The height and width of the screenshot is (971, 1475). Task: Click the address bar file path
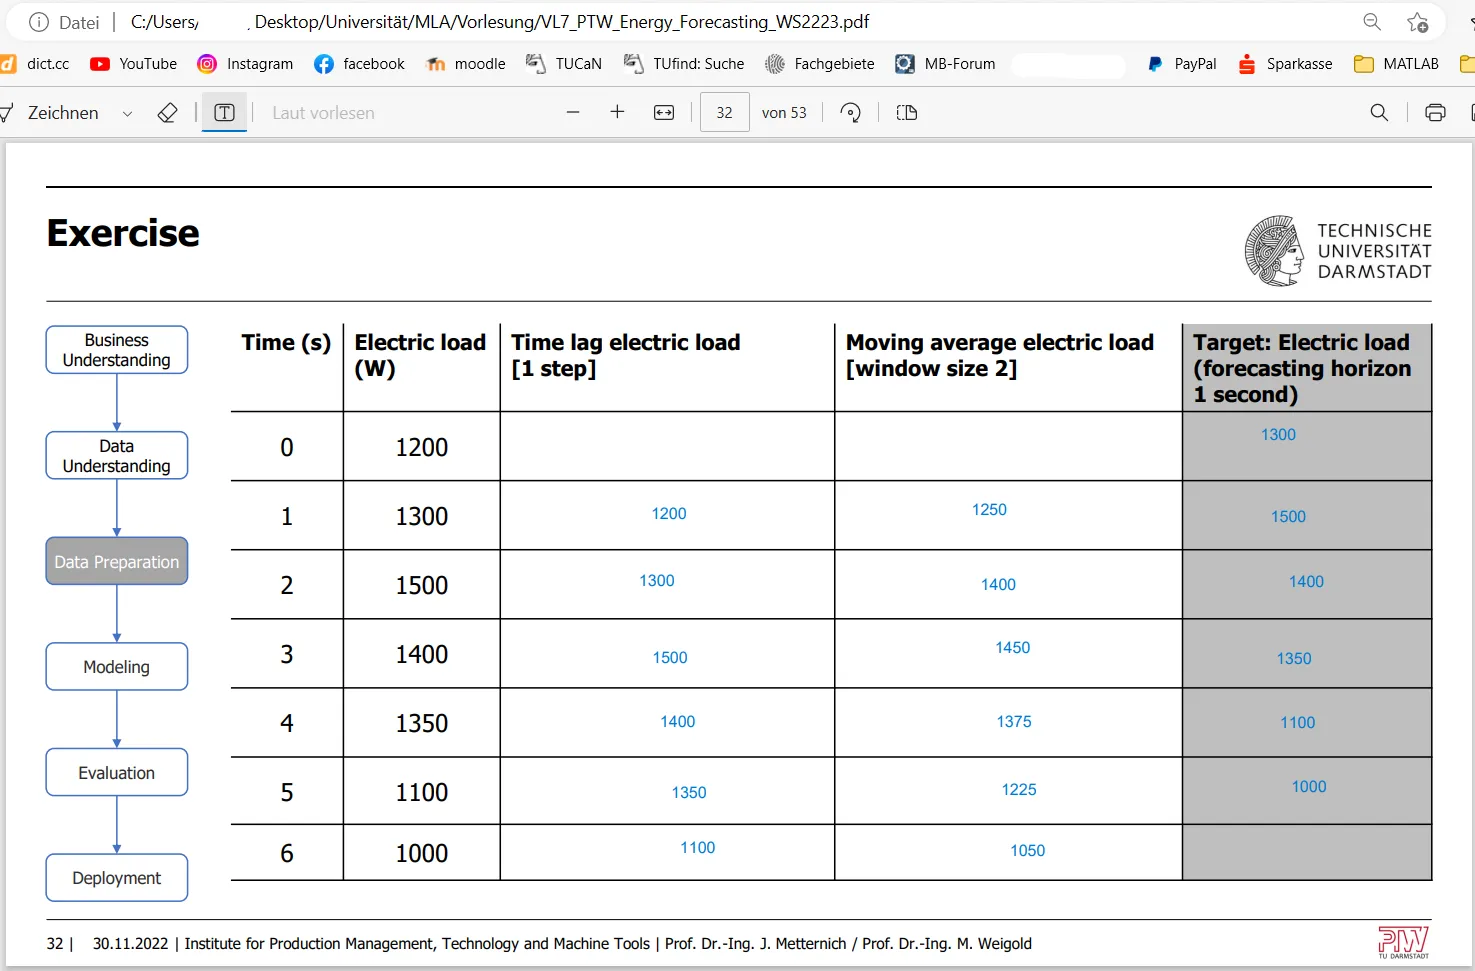(500, 22)
